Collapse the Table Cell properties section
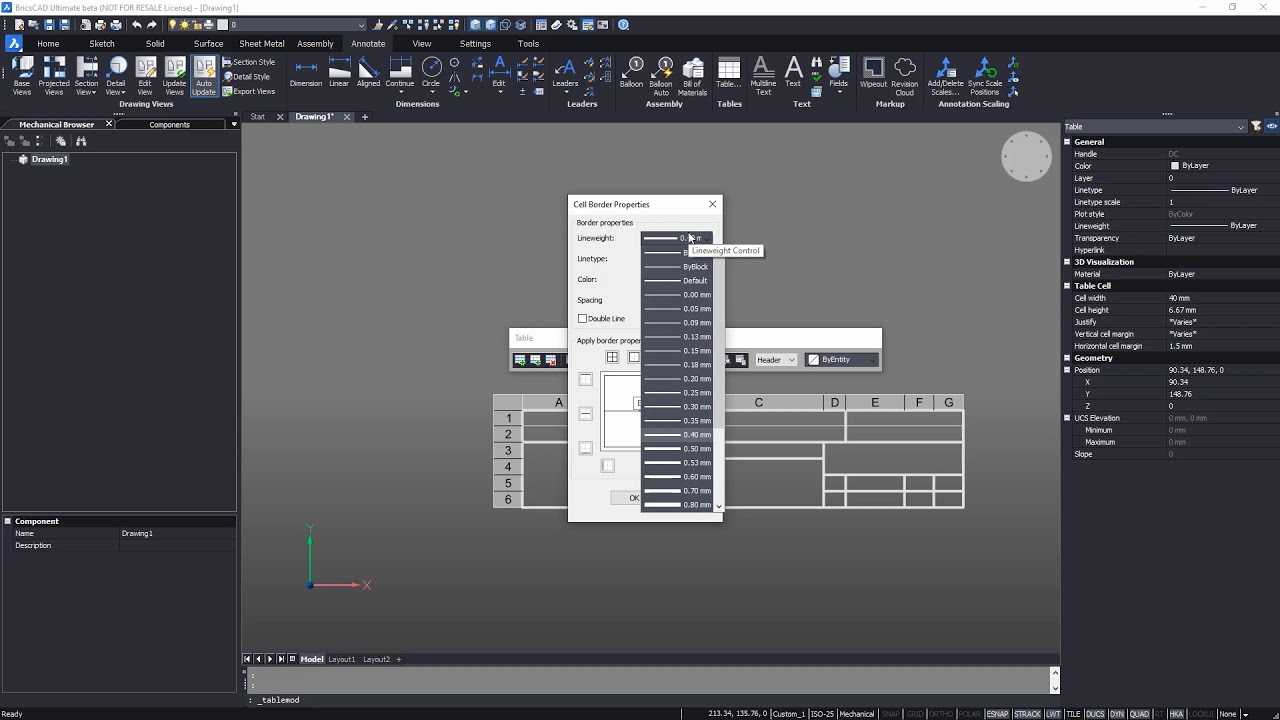1280x720 pixels. coord(1067,286)
